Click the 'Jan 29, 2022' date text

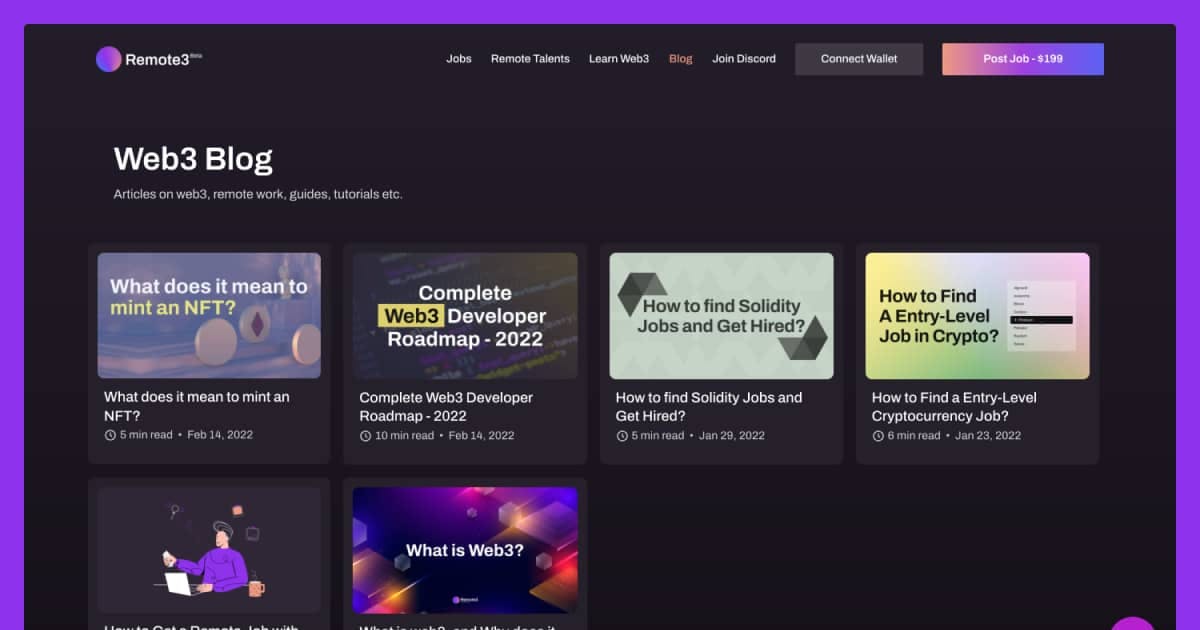tap(732, 436)
